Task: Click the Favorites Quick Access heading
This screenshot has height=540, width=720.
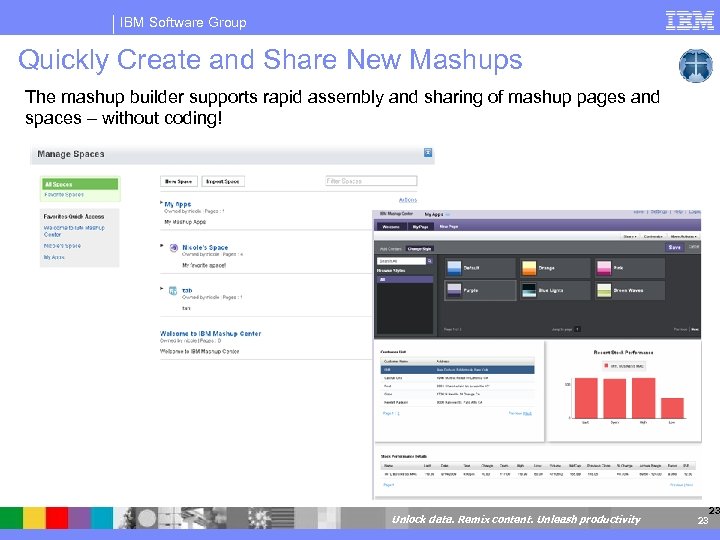Action: [74, 216]
